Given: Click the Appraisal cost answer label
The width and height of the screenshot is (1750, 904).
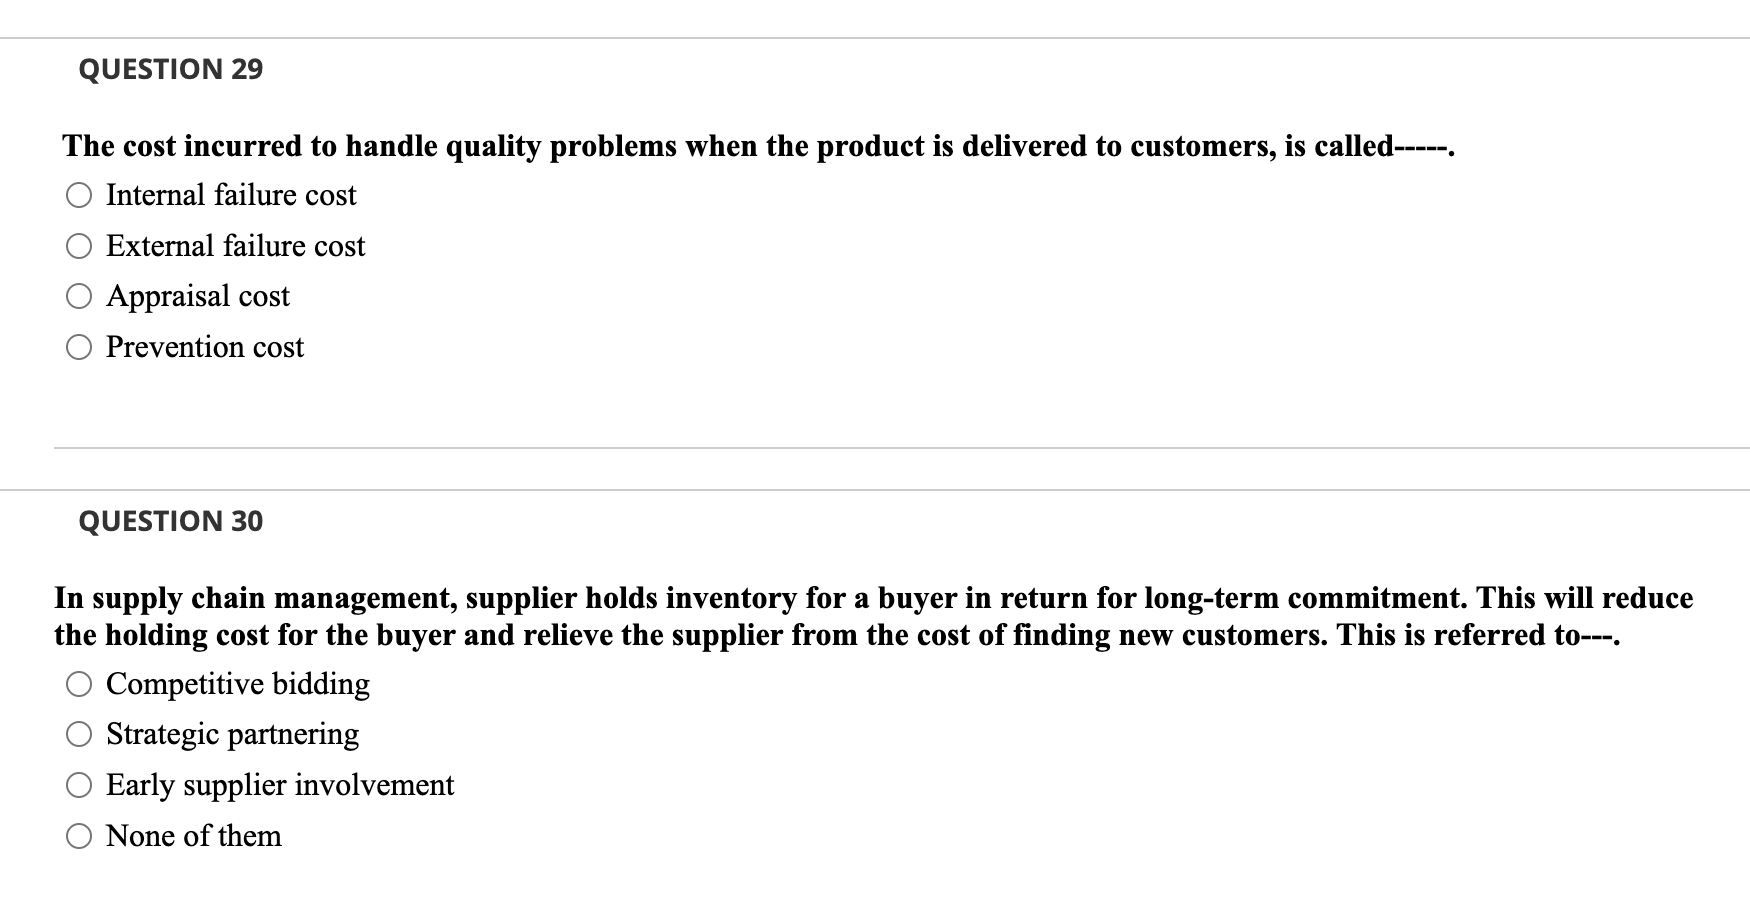Looking at the screenshot, I should (x=197, y=297).
